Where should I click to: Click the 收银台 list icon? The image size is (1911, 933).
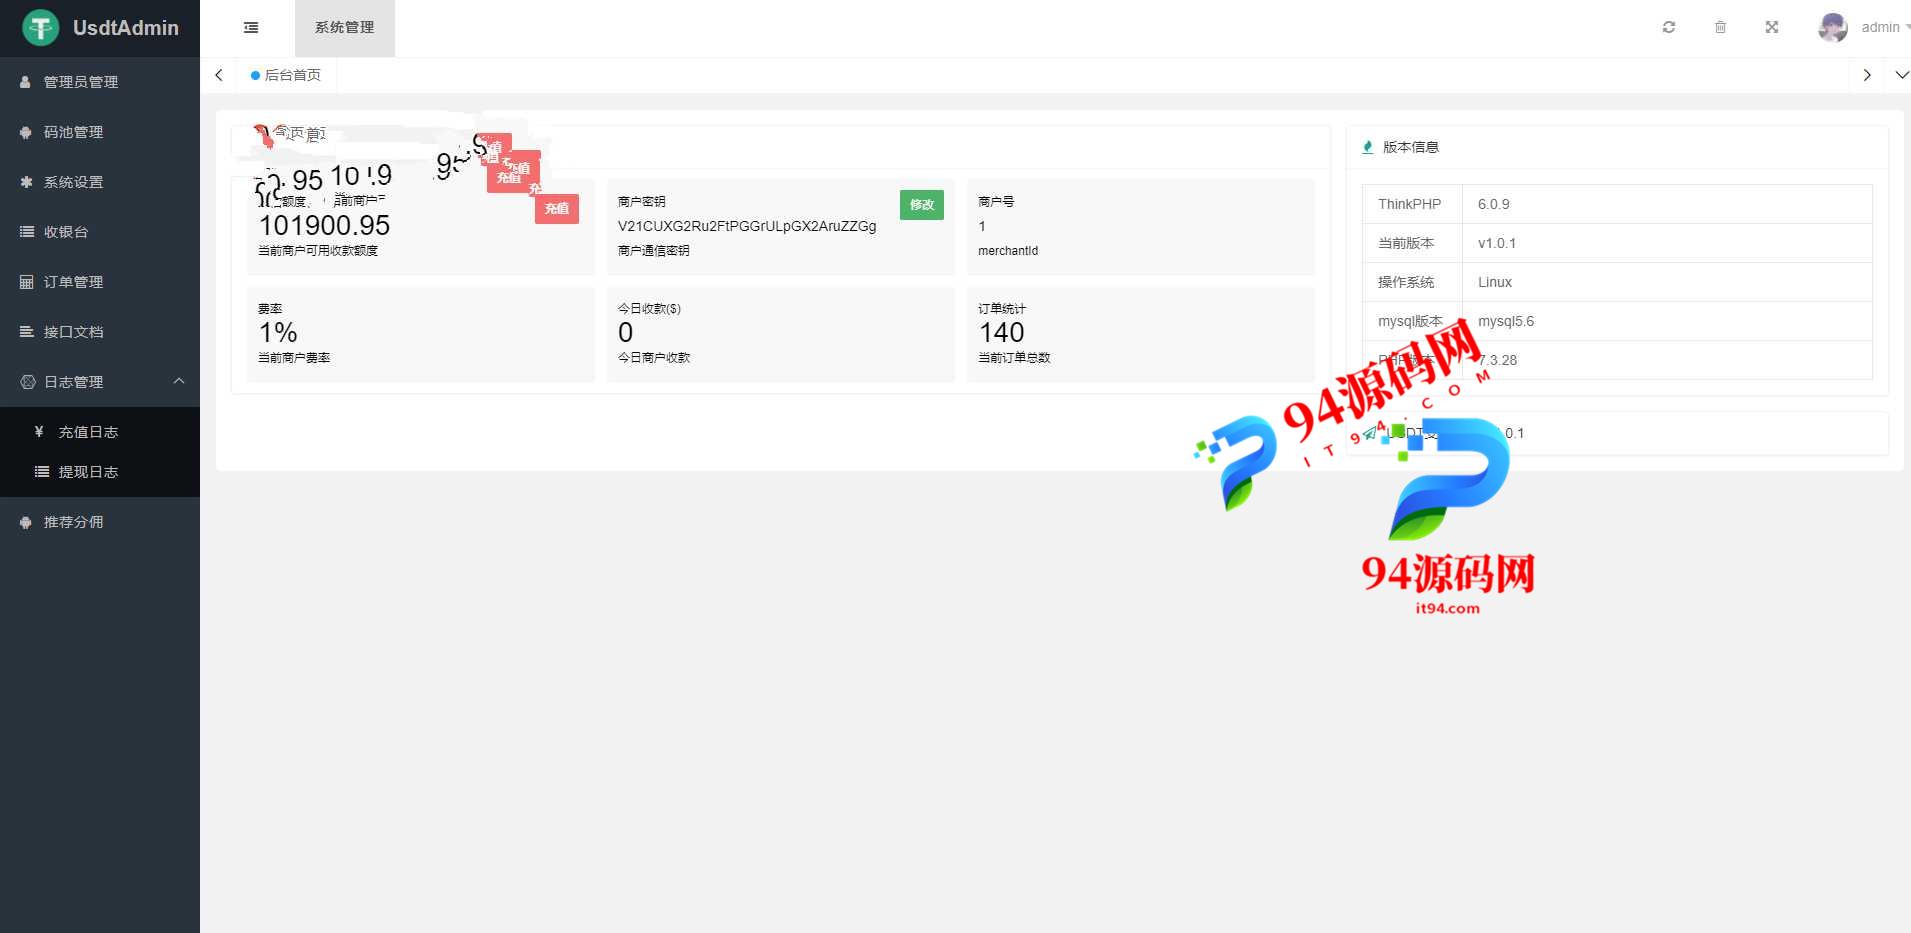click(x=26, y=232)
